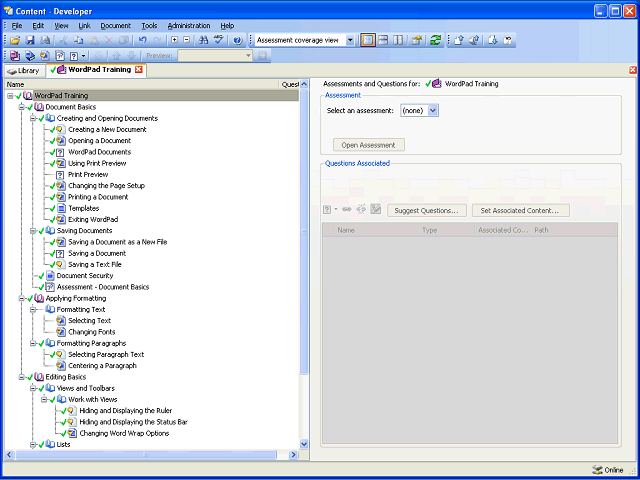Open the Document menu
Viewport: 640px width, 480px height.
pyautogui.click(x=116, y=26)
